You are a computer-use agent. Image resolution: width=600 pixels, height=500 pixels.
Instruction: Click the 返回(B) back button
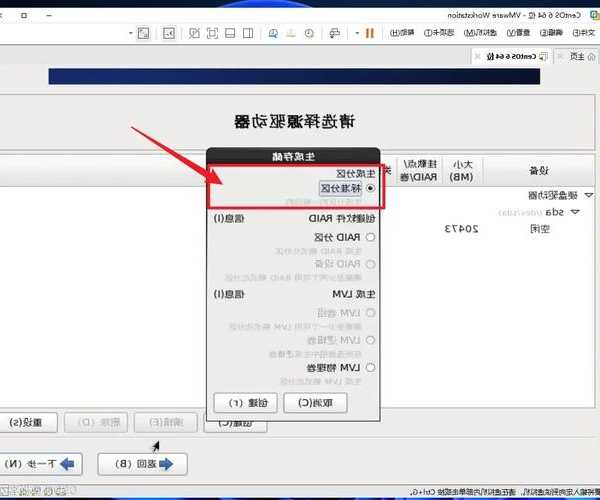(x=142, y=464)
